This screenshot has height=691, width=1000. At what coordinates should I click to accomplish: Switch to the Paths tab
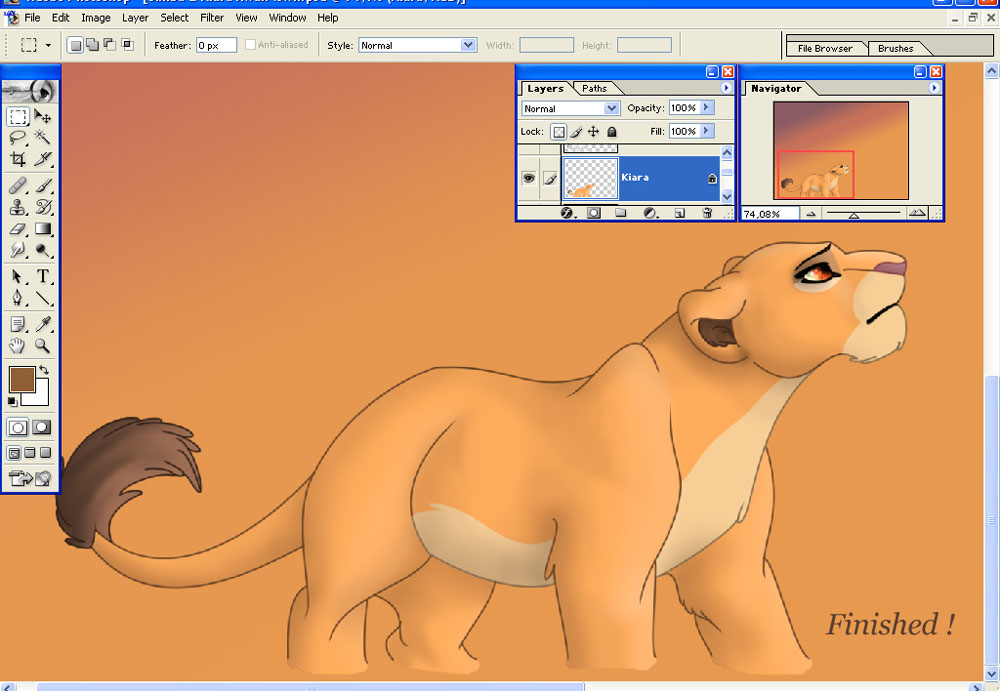(x=594, y=89)
